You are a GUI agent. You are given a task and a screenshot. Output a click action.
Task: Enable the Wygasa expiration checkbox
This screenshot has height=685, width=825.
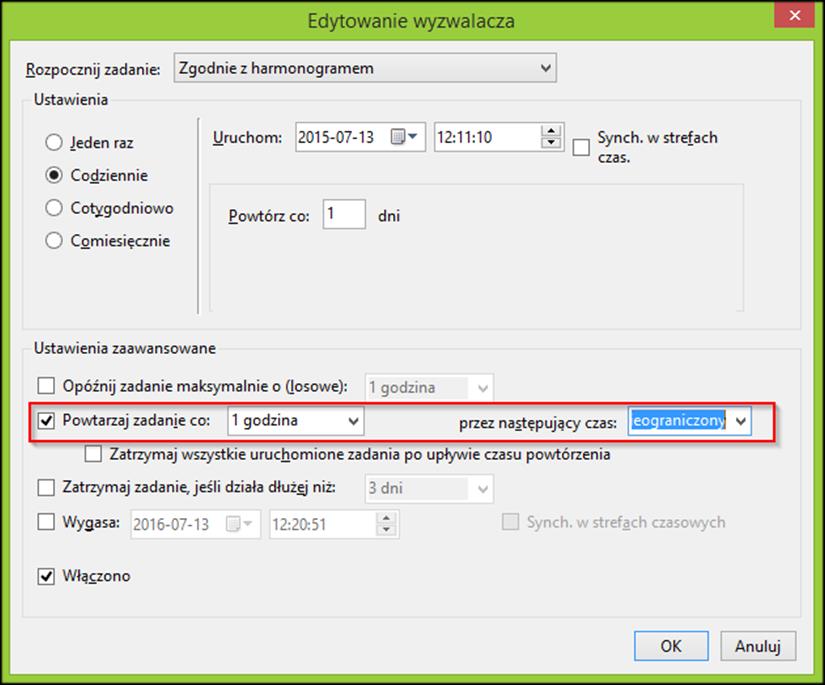coord(46,521)
